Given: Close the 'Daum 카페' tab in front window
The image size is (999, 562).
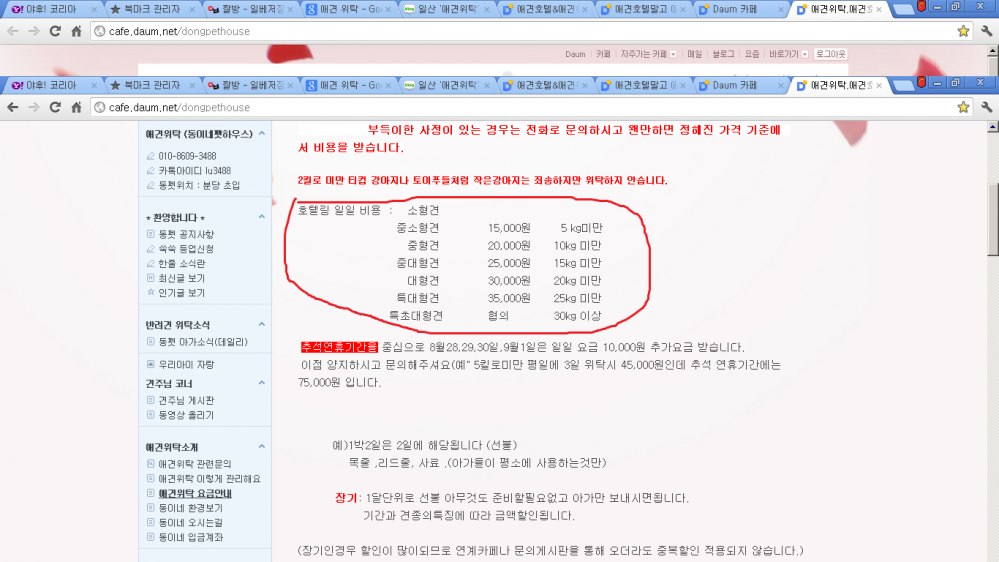Looking at the screenshot, I should pos(780,85).
